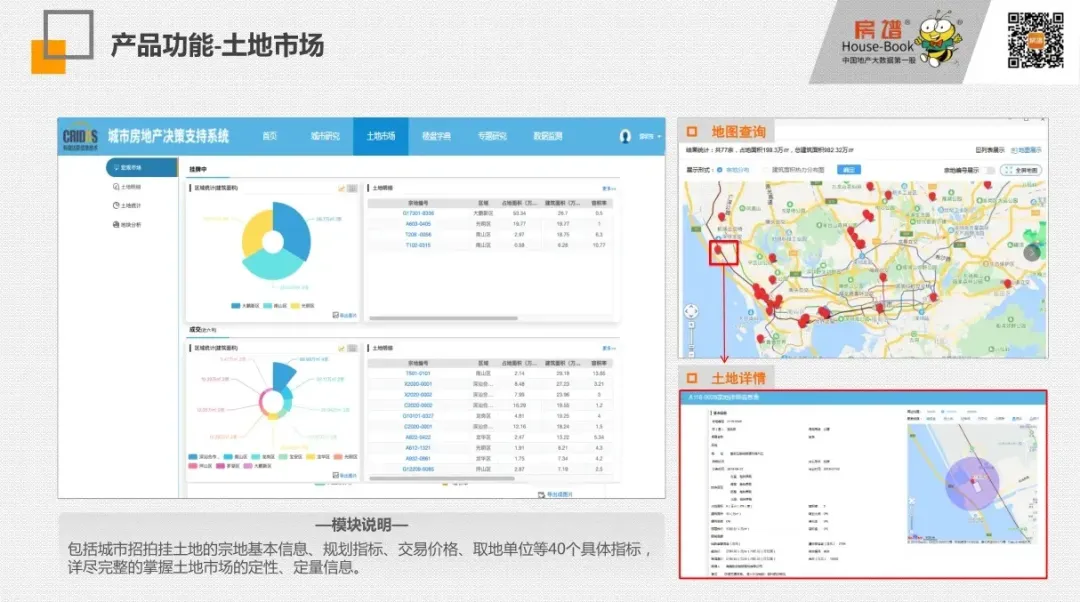Click the pencil edit icon on 区域统计 chart
1080x602 pixels.
click(x=340, y=187)
